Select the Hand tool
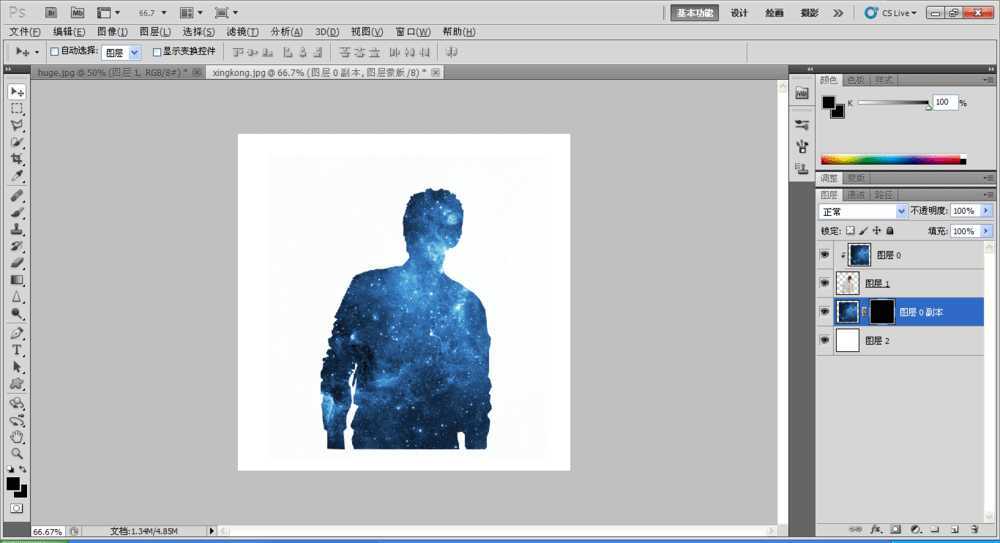1000x543 pixels. pyautogui.click(x=17, y=437)
